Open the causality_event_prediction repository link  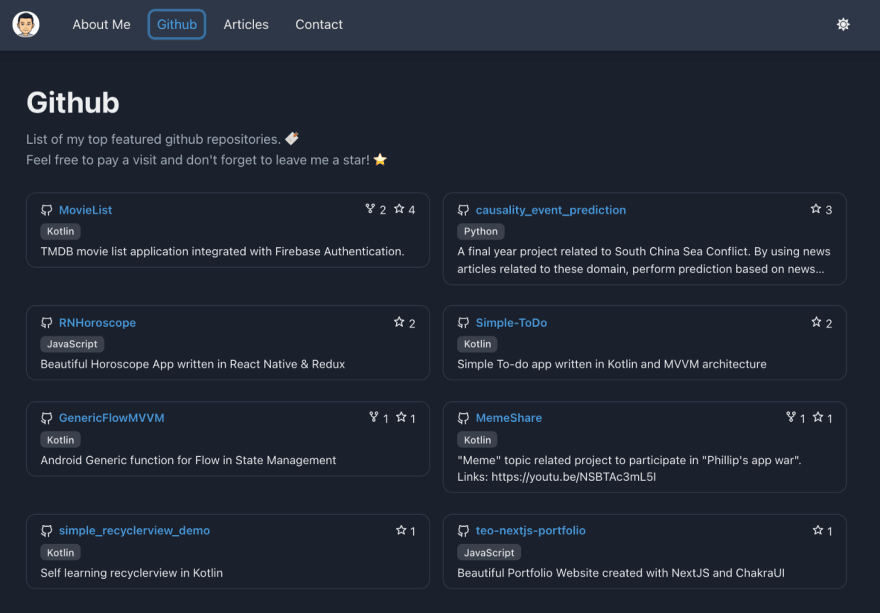click(x=551, y=210)
